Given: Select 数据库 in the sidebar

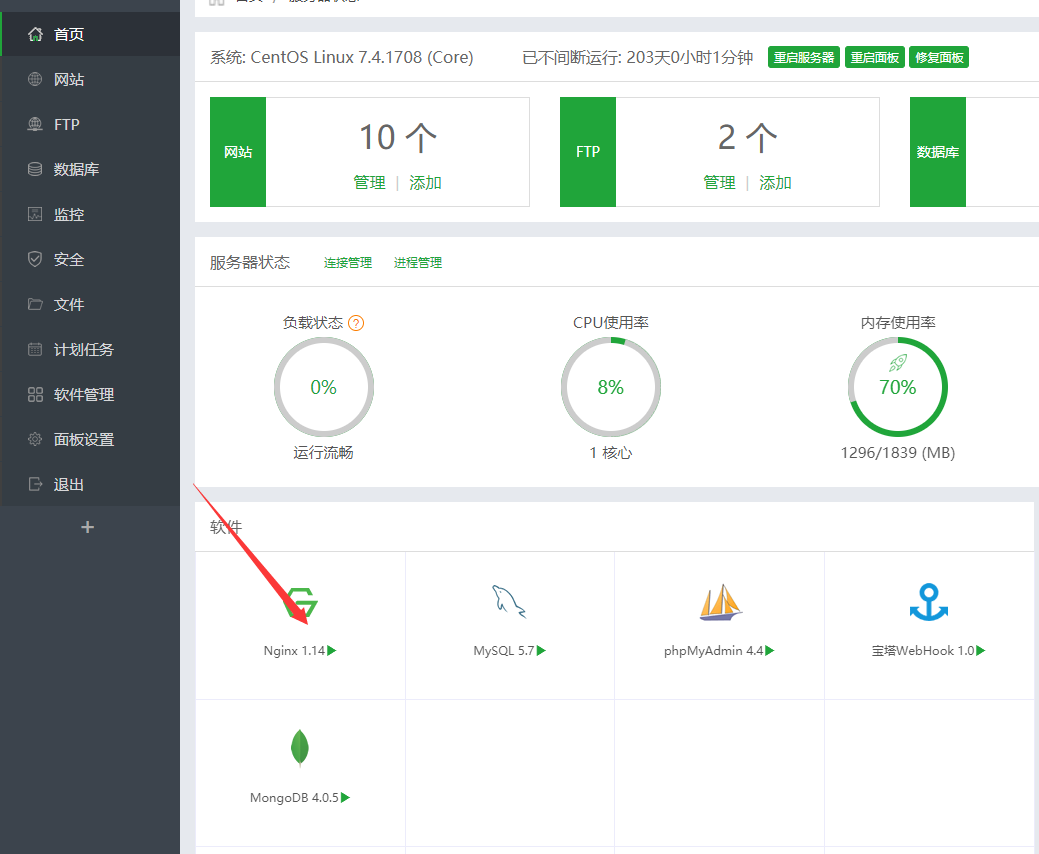Looking at the screenshot, I should [x=90, y=170].
